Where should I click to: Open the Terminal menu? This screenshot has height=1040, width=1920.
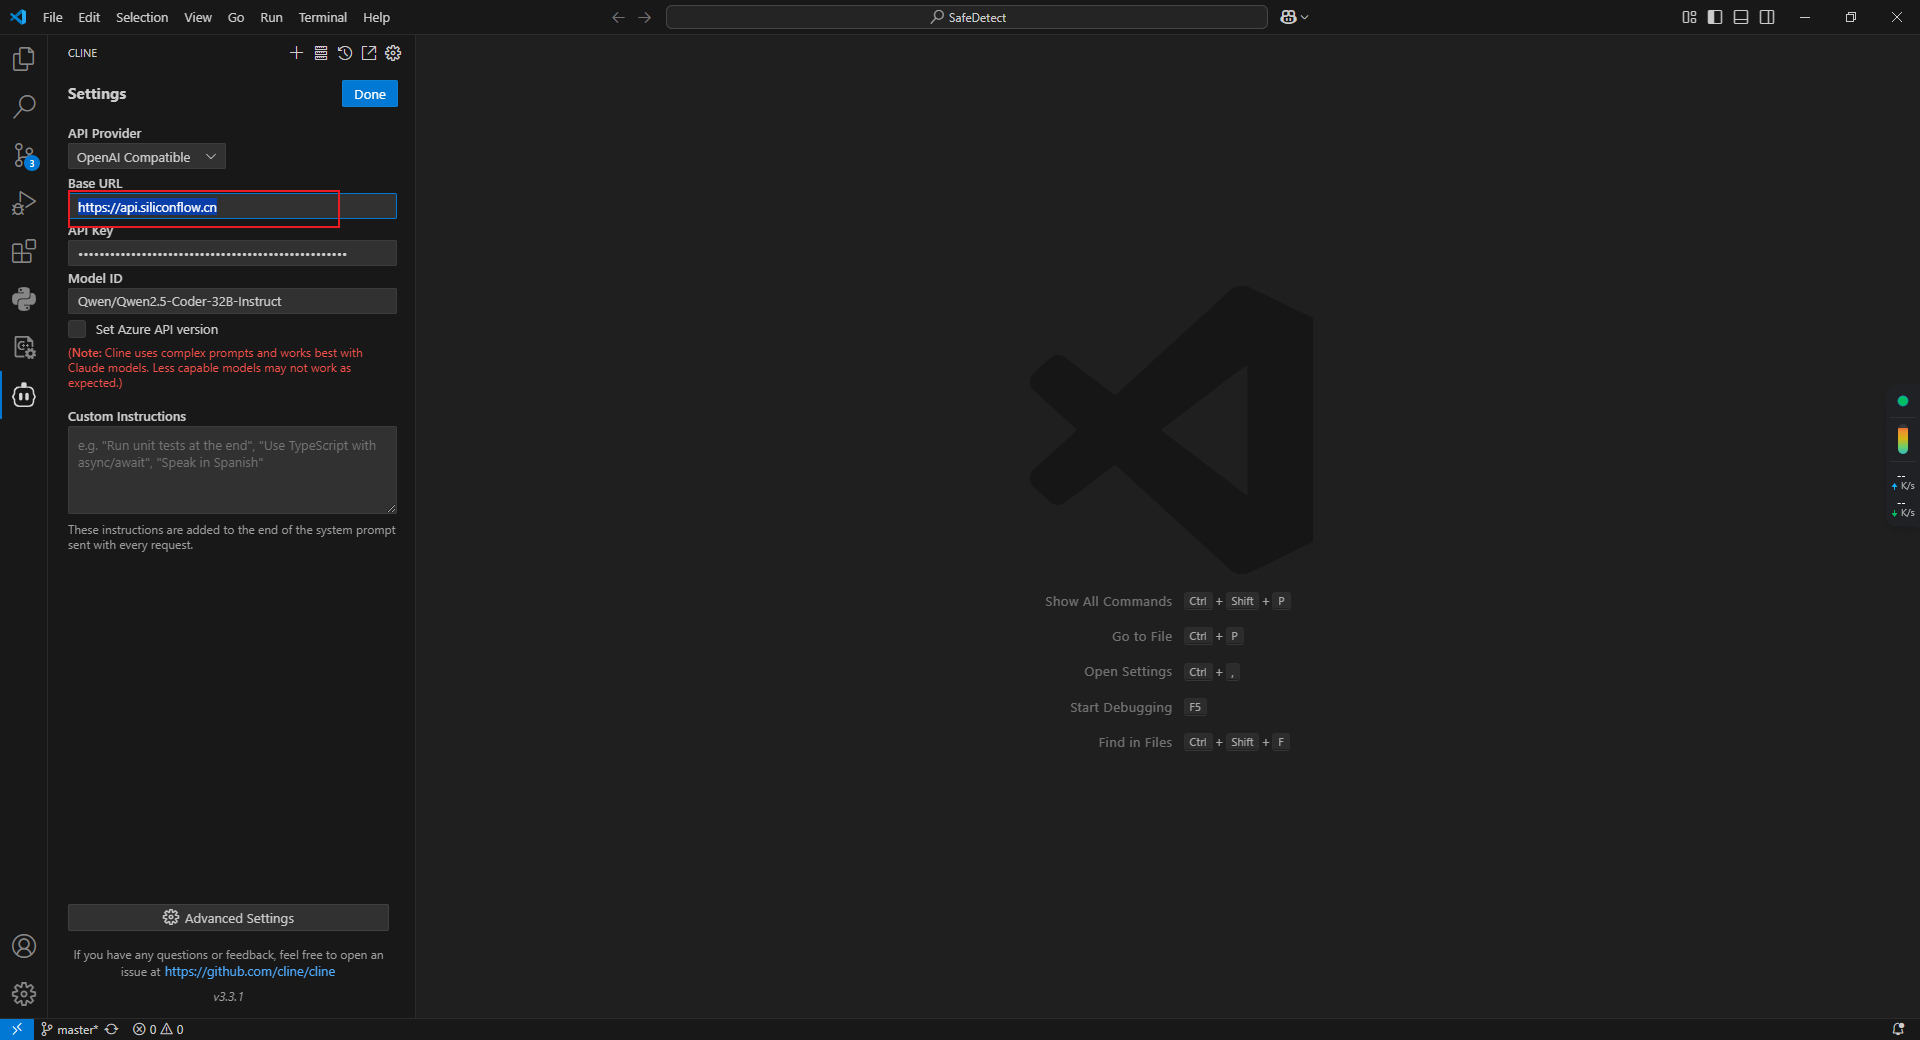(x=322, y=17)
